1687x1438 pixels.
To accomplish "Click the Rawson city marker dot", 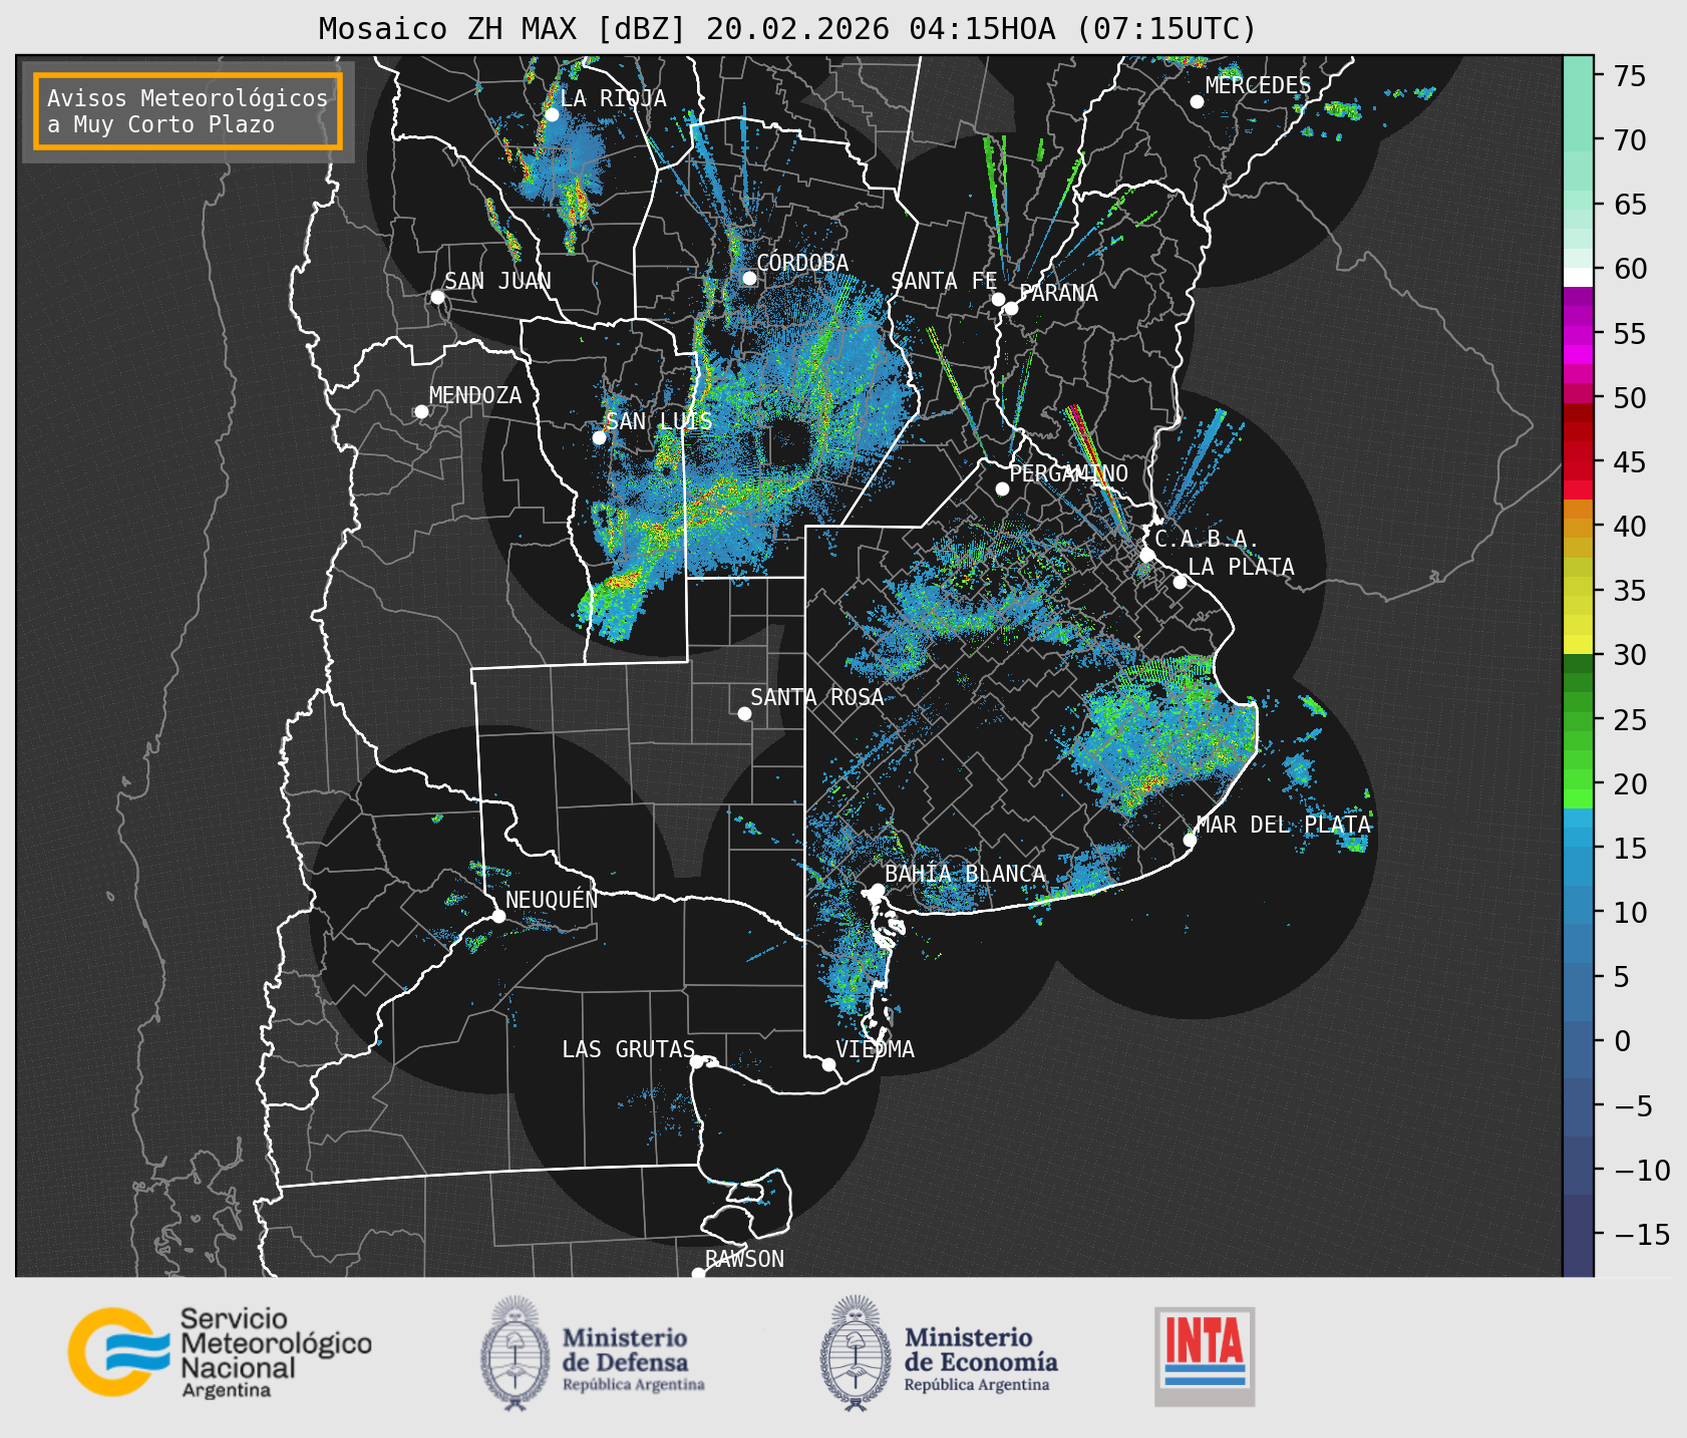I will [x=698, y=1274].
